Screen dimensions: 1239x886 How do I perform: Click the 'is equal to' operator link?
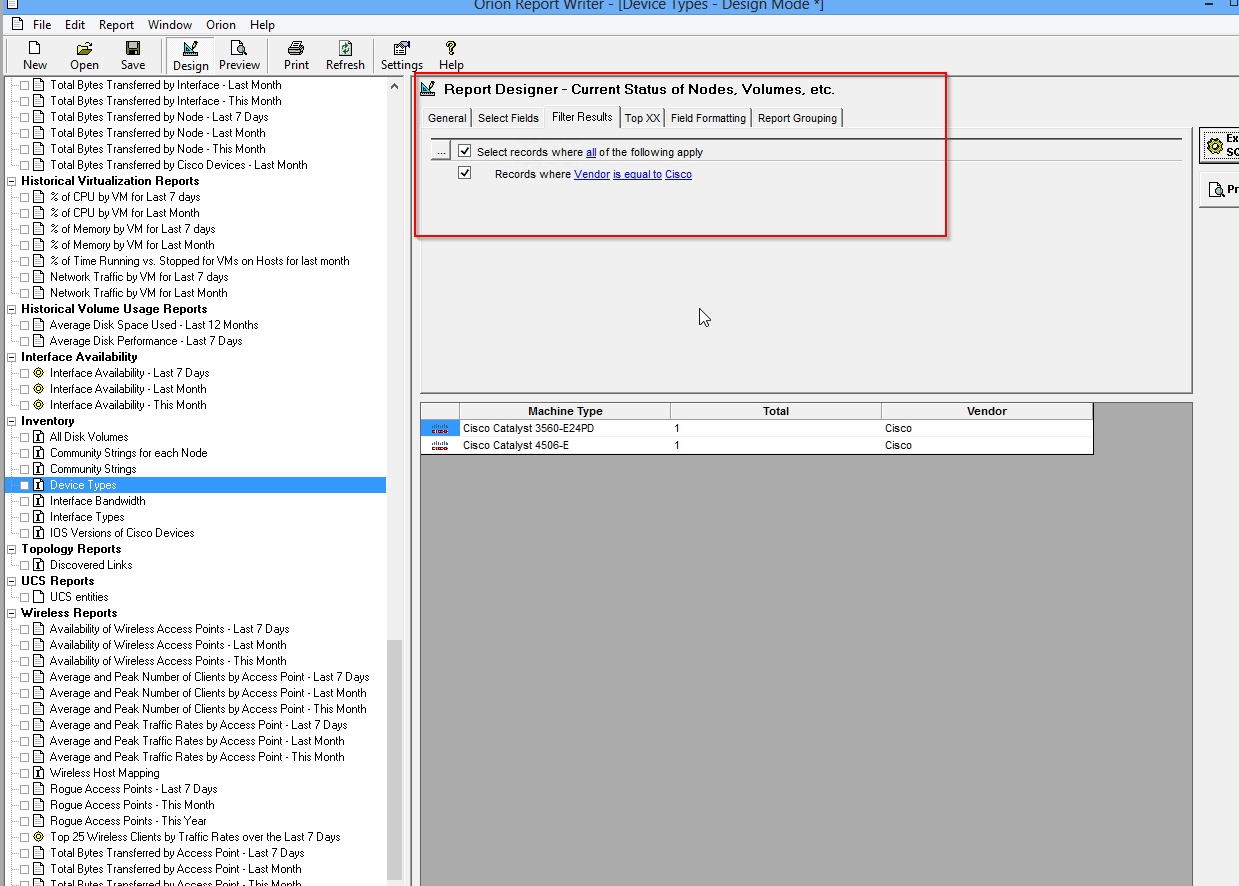[x=637, y=174]
